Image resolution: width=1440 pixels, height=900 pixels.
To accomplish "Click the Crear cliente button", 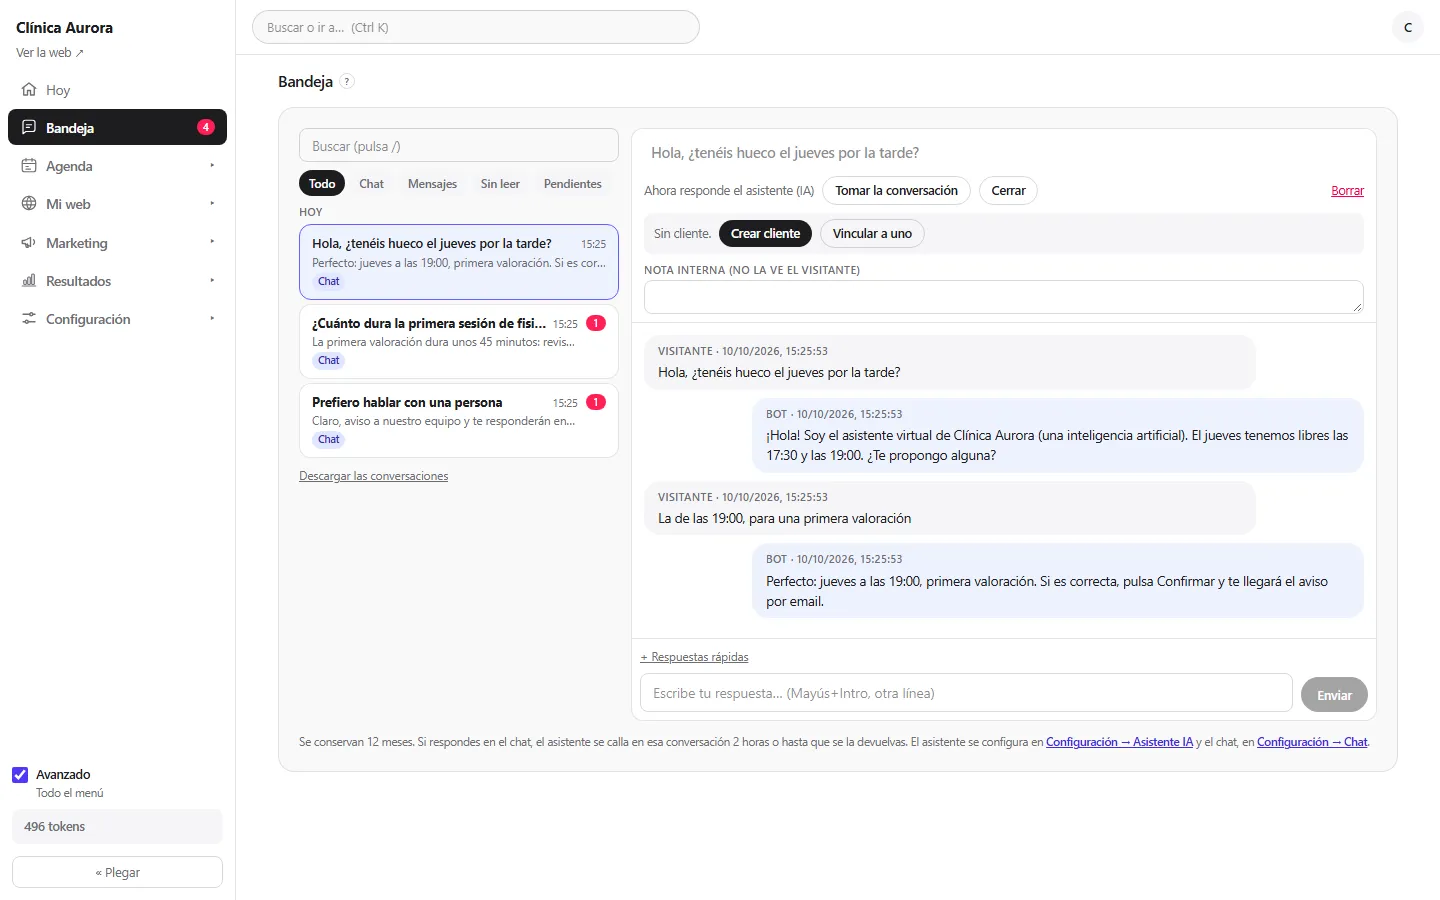I will pyautogui.click(x=765, y=234).
